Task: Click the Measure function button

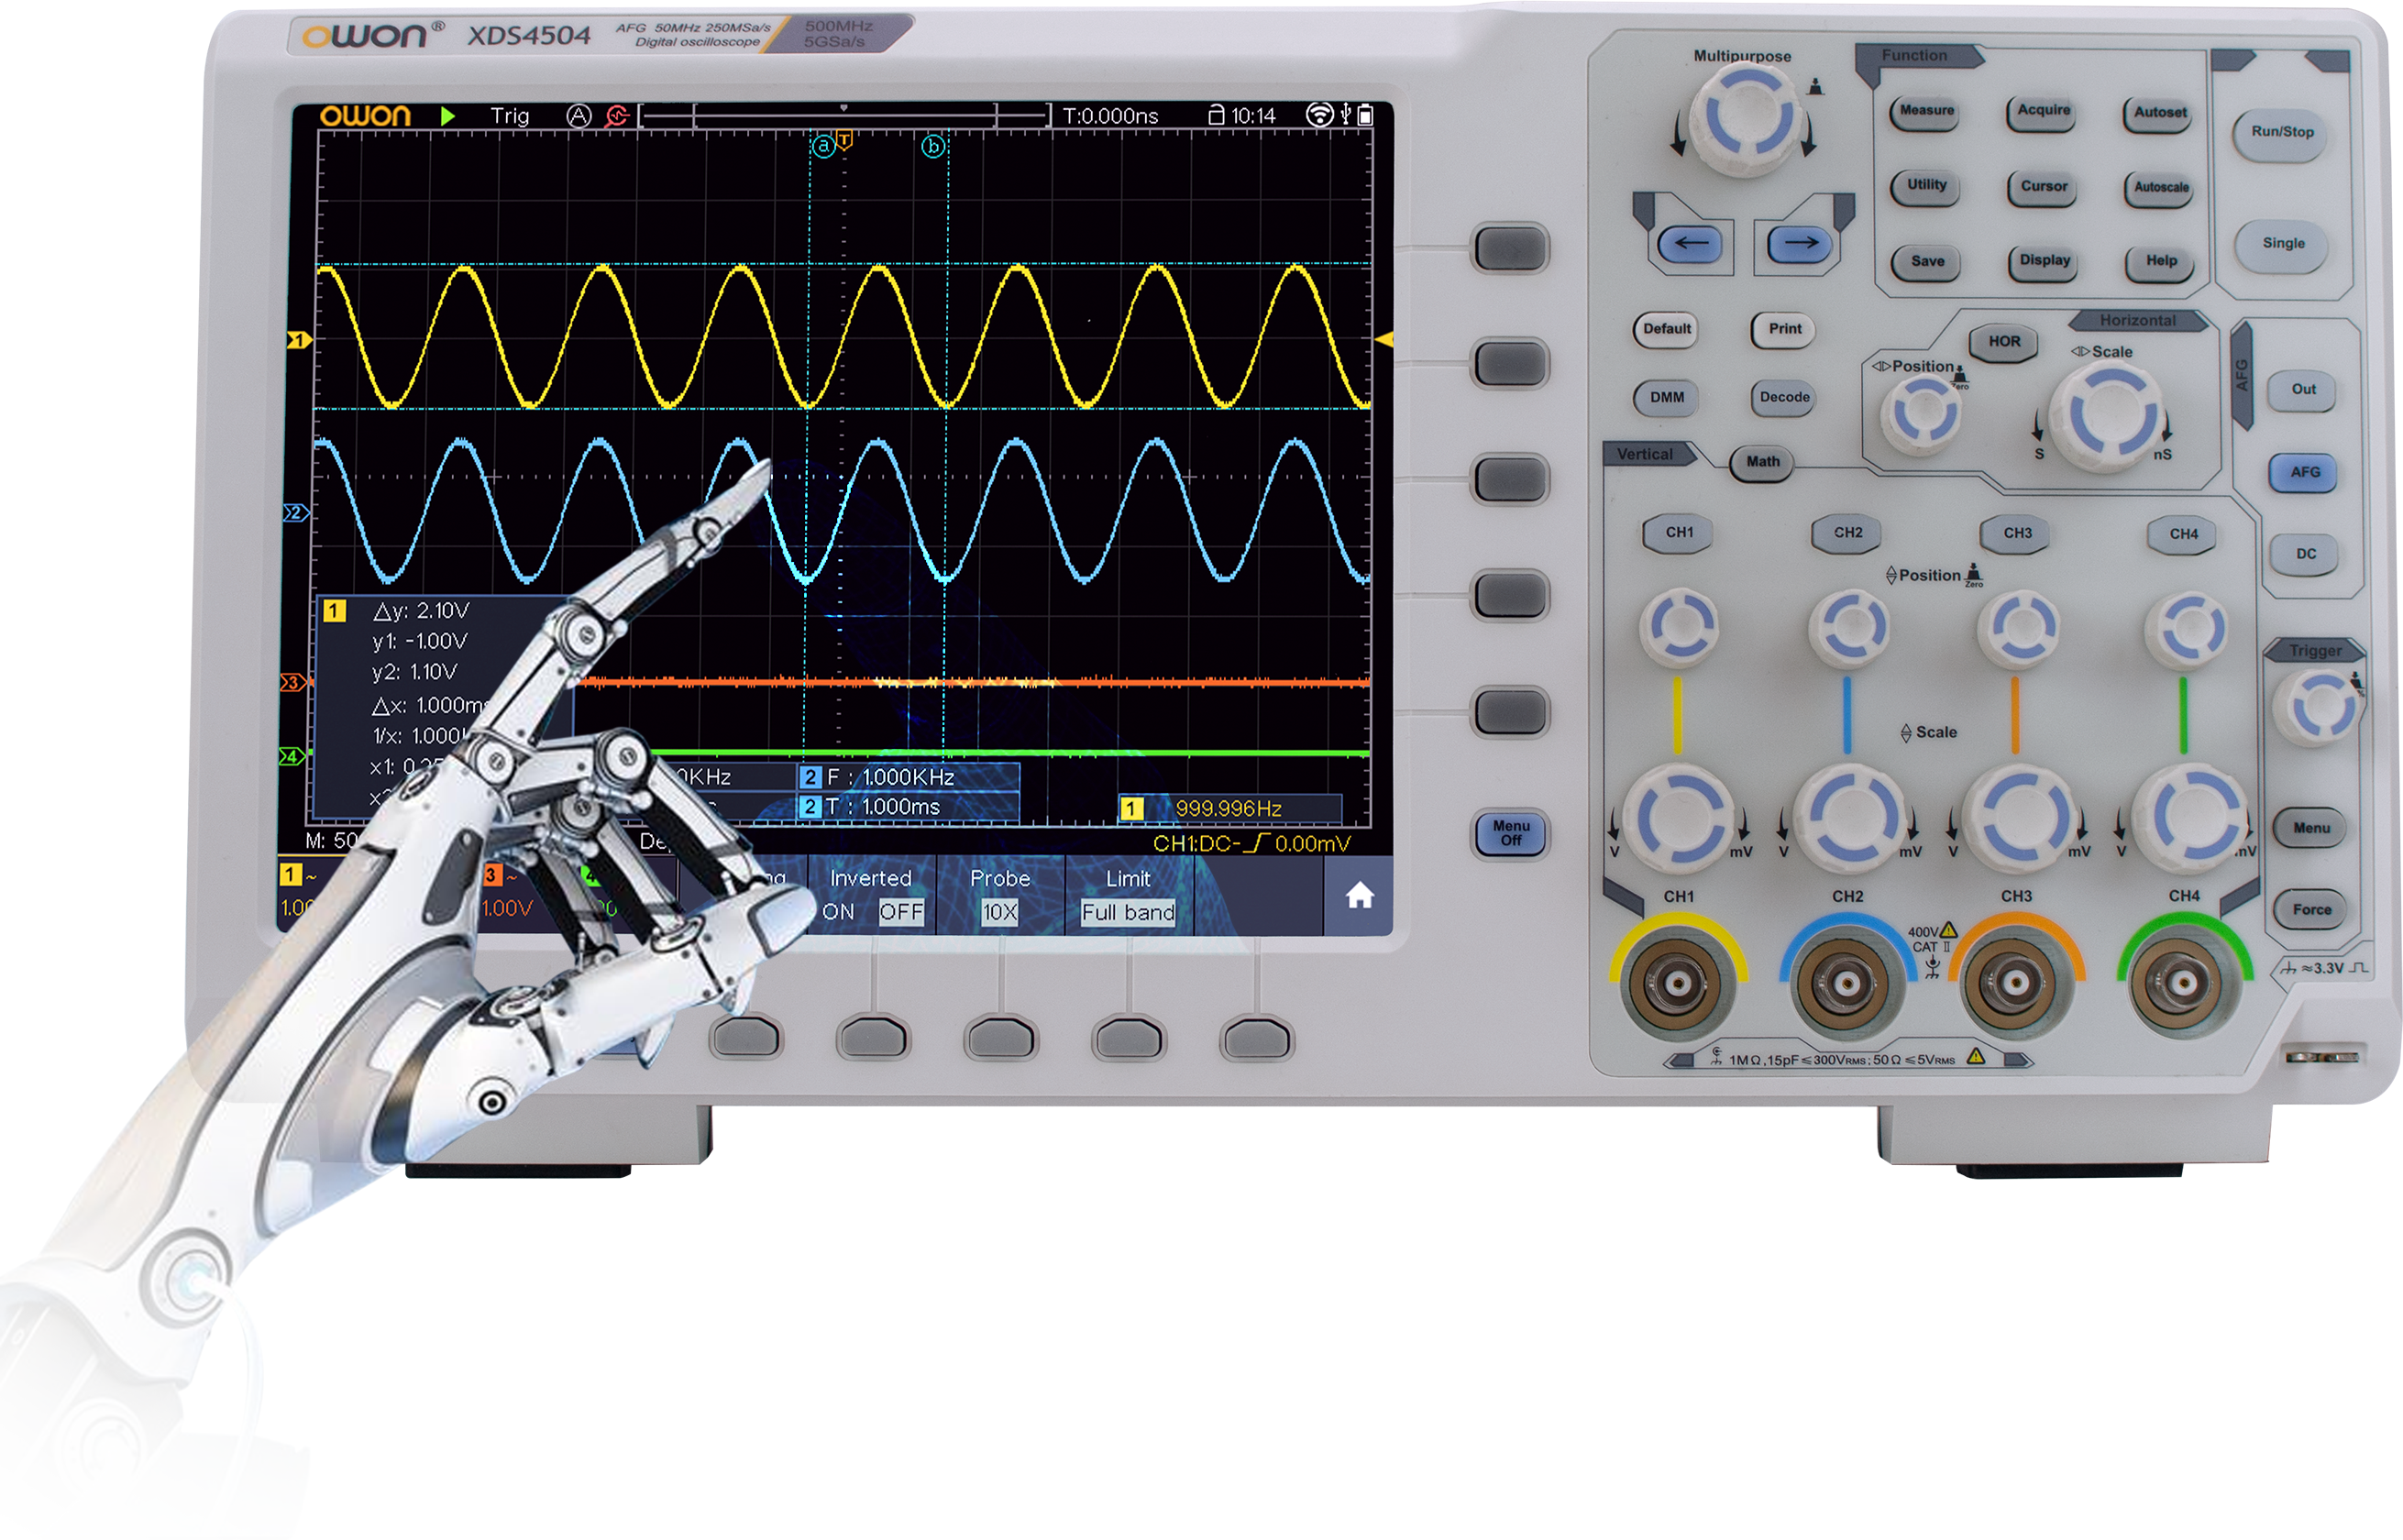Action: 1926,111
